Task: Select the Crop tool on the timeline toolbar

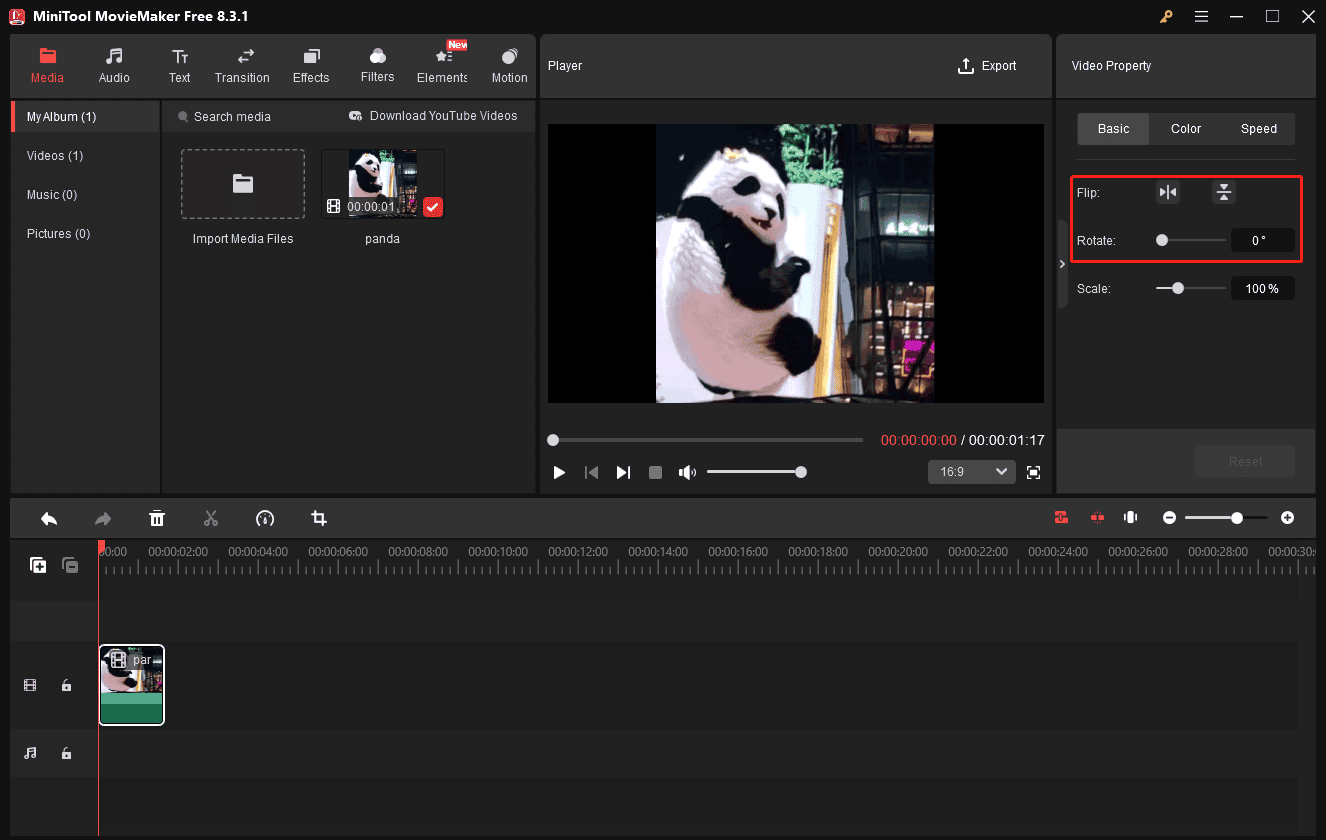Action: click(x=318, y=518)
